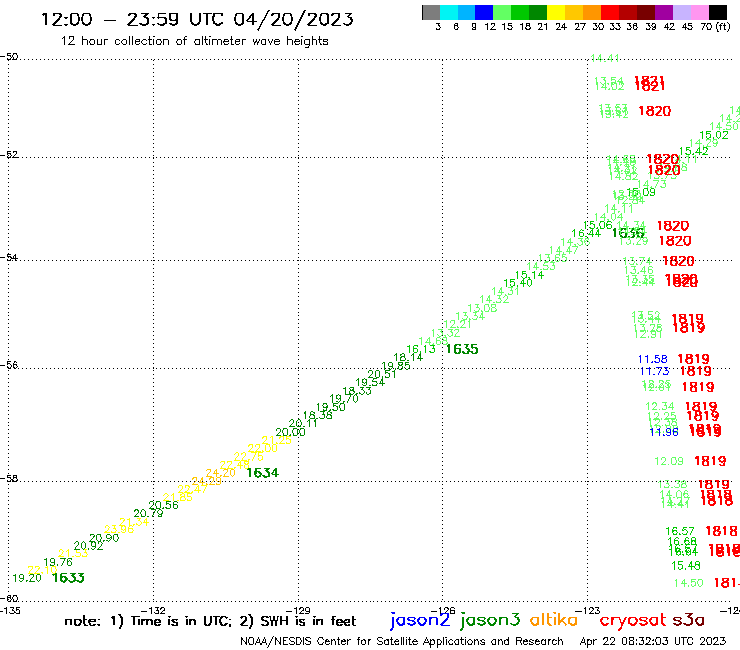Viewport: 740px width, 650px height.
Task: Pick the lavender legend swatch
Action: (x=681, y=13)
